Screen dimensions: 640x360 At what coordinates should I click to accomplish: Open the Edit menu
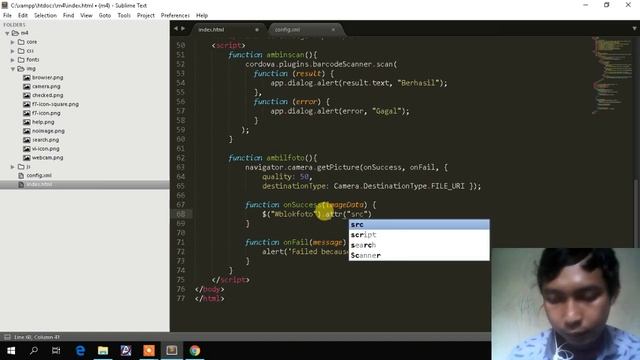tap(23, 16)
